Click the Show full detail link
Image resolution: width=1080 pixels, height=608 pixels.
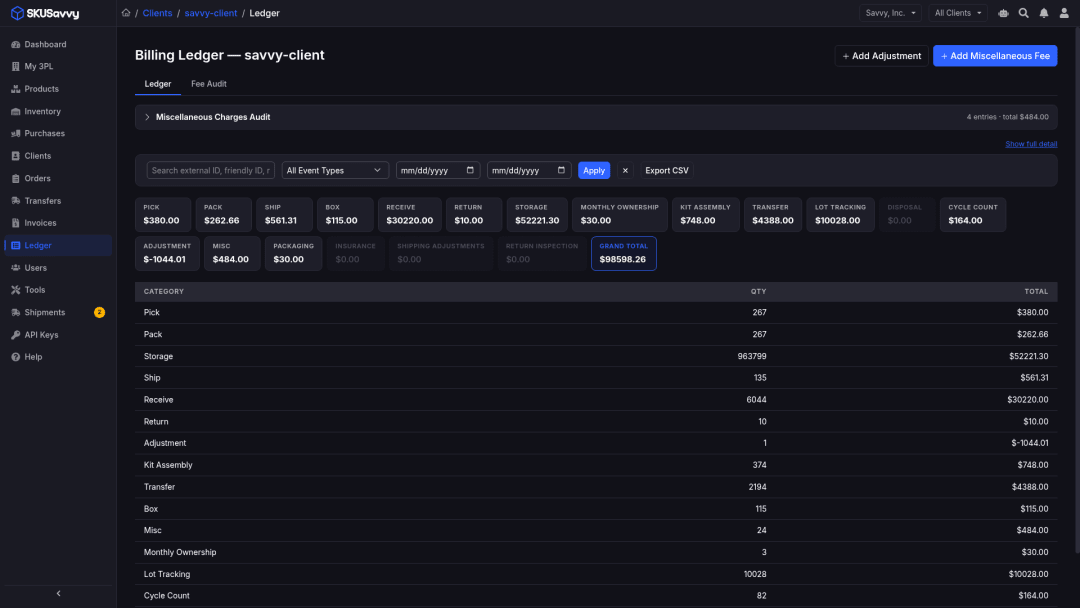(1031, 144)
